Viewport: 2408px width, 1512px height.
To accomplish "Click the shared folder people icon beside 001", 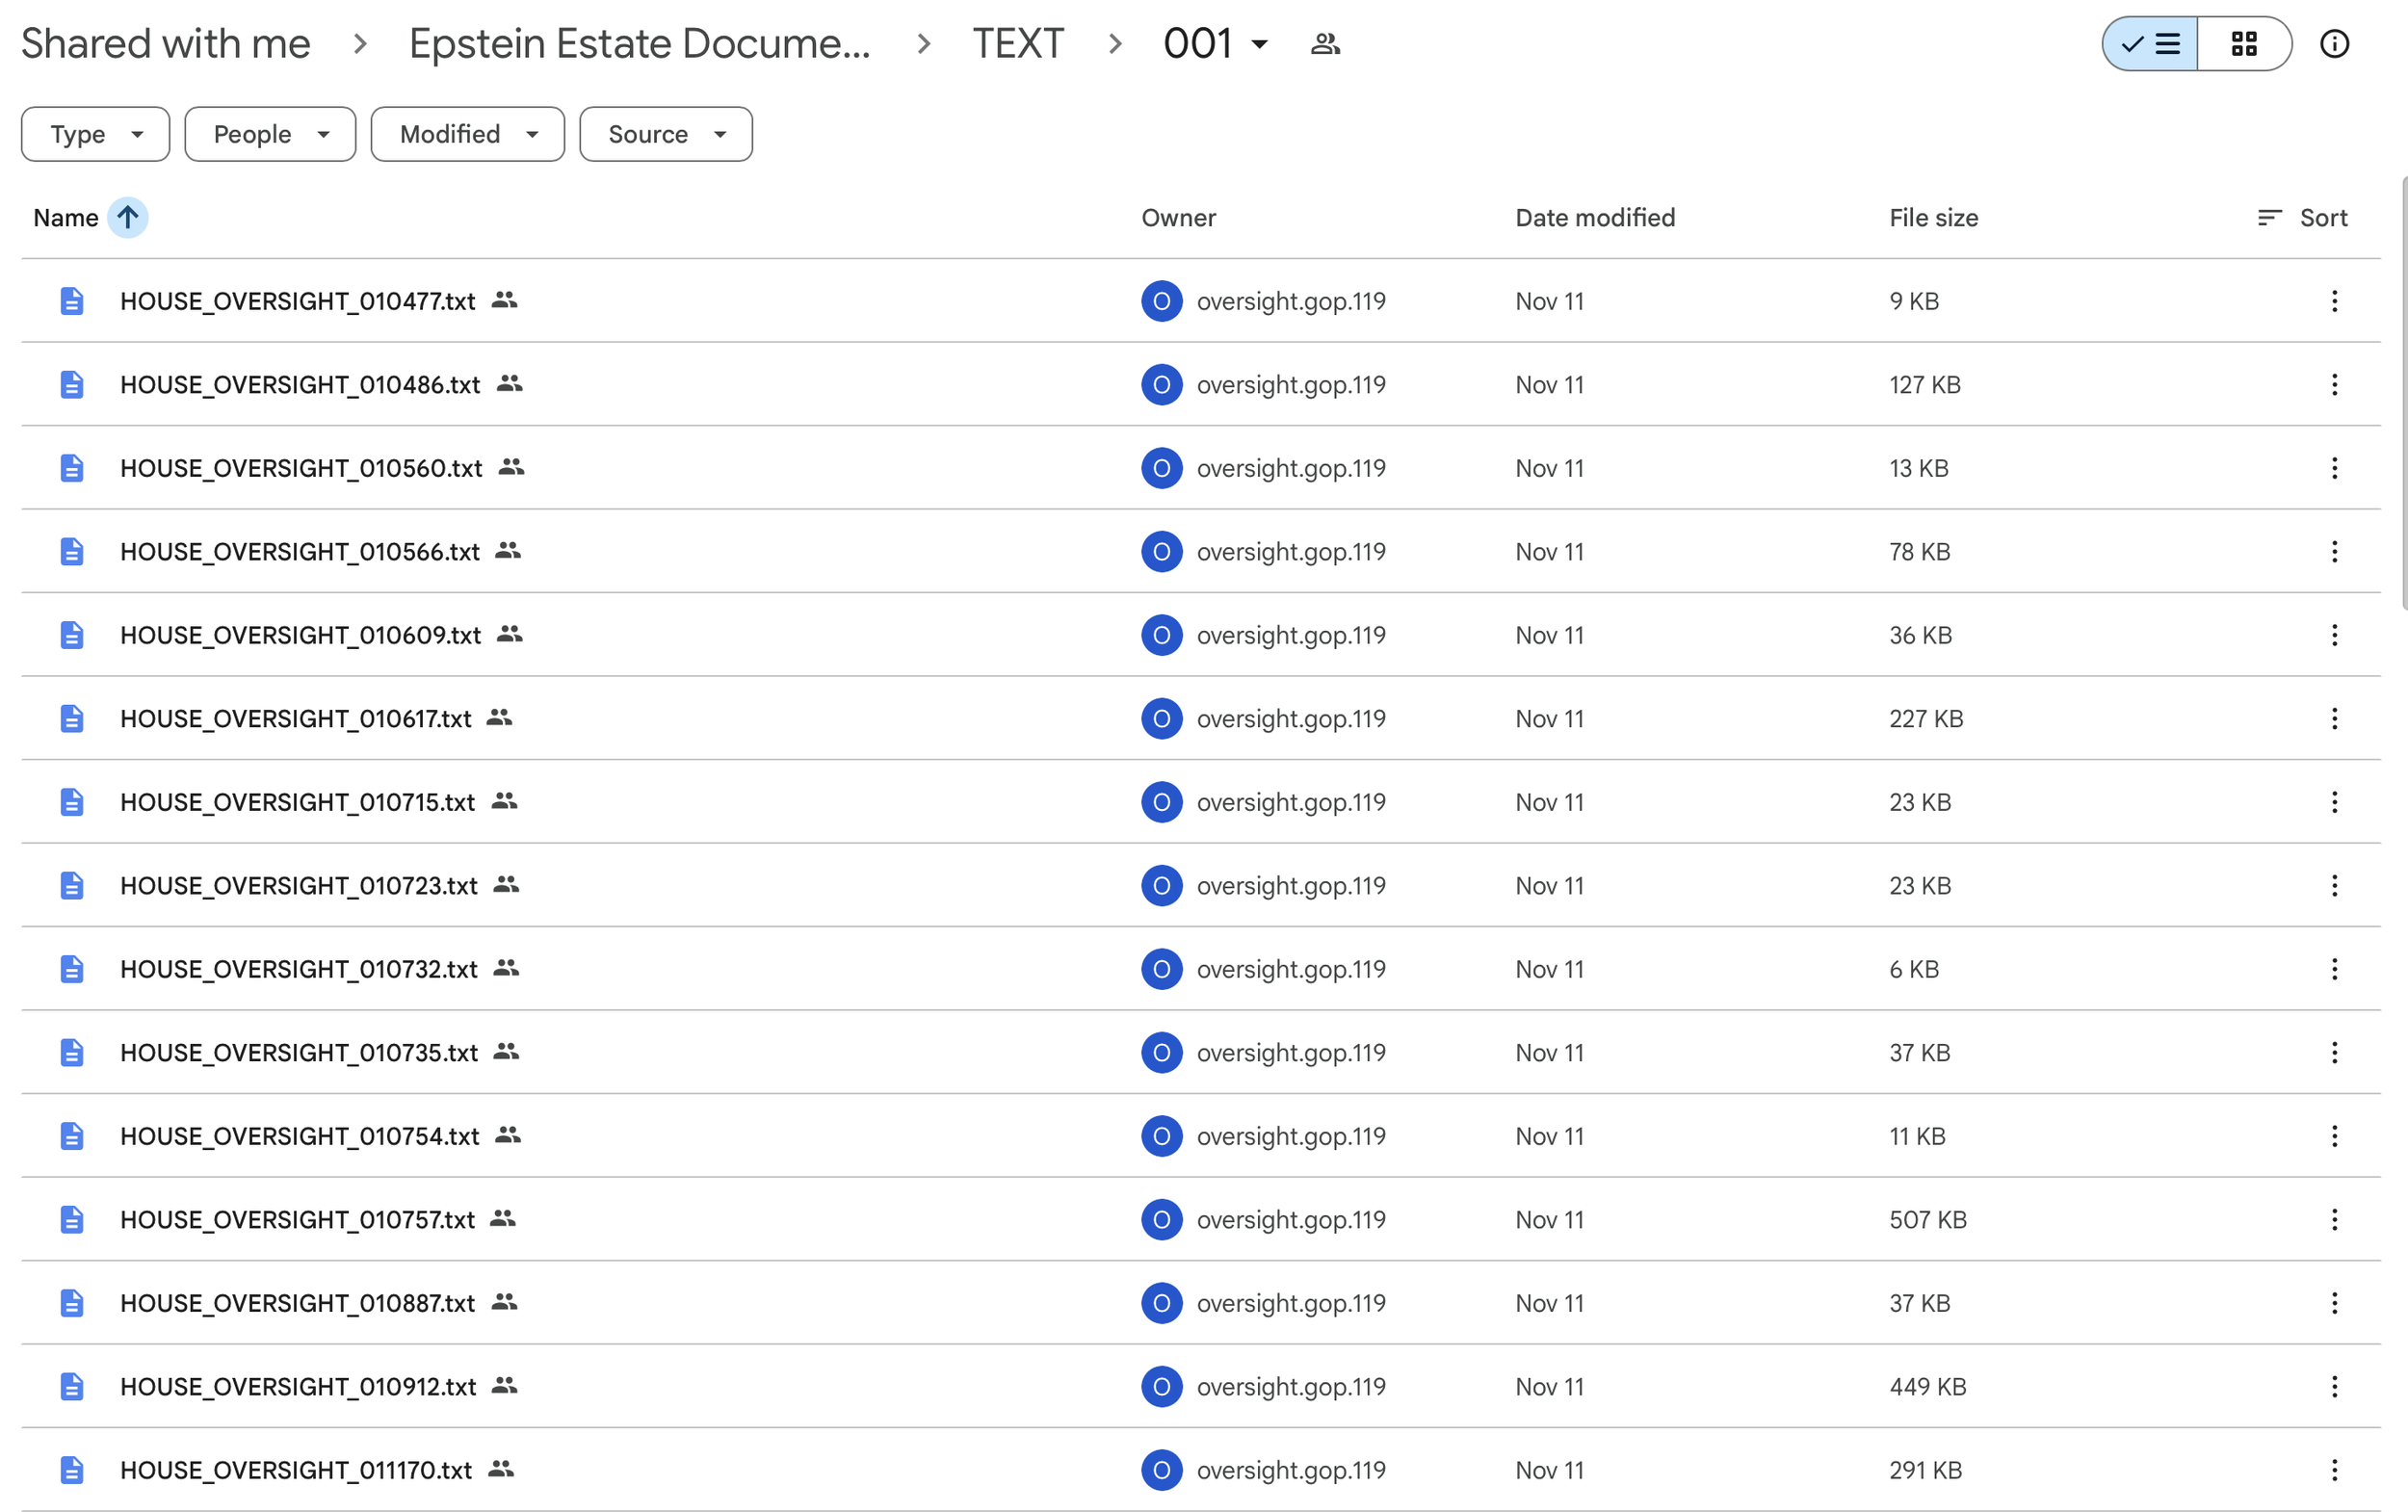I will pos(1325,44).
